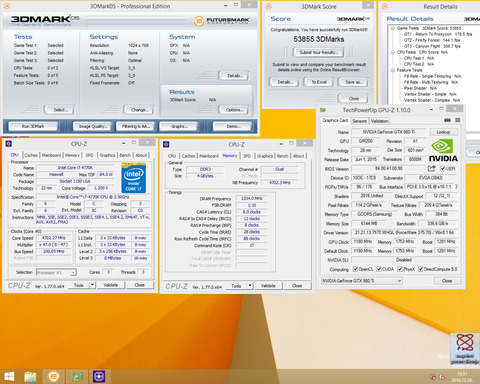Open the Processor #1 selection dropdown
The width and height of the screenshot is (480, 384).
[x=56, y=272]
